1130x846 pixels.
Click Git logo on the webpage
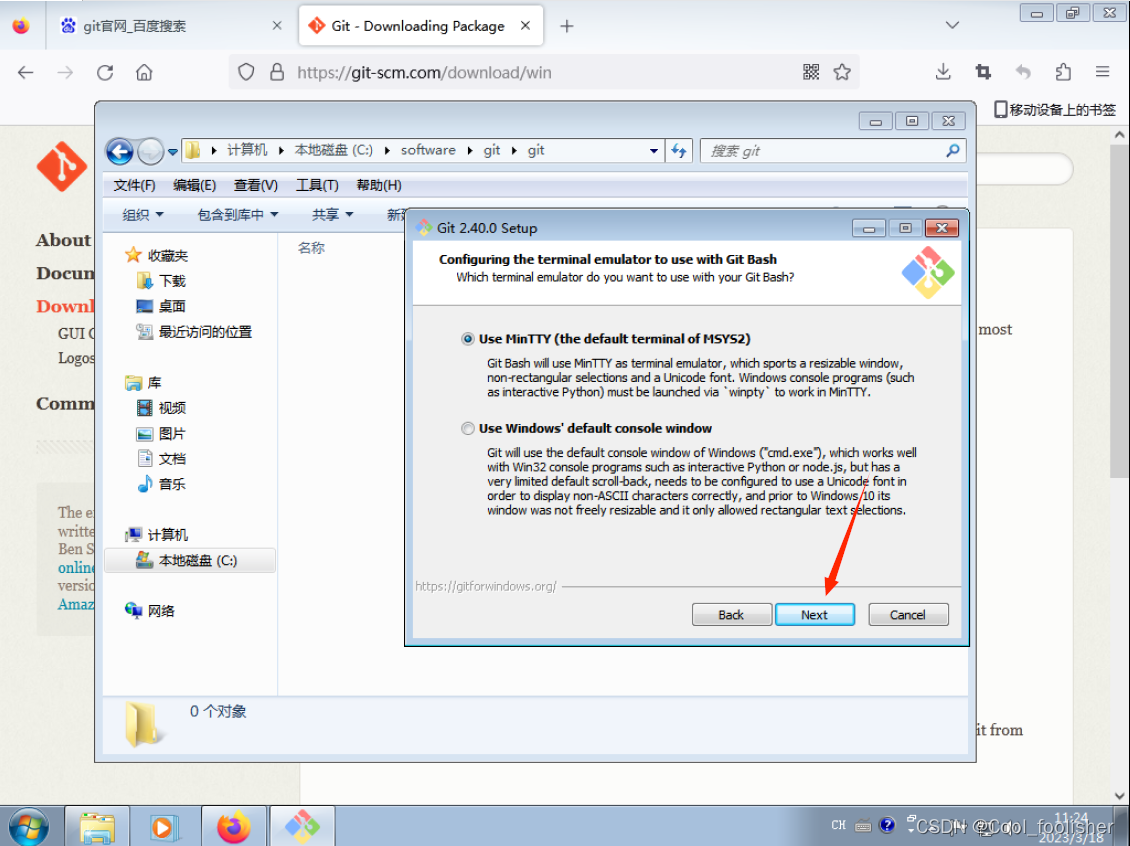[x=62, y=166]
